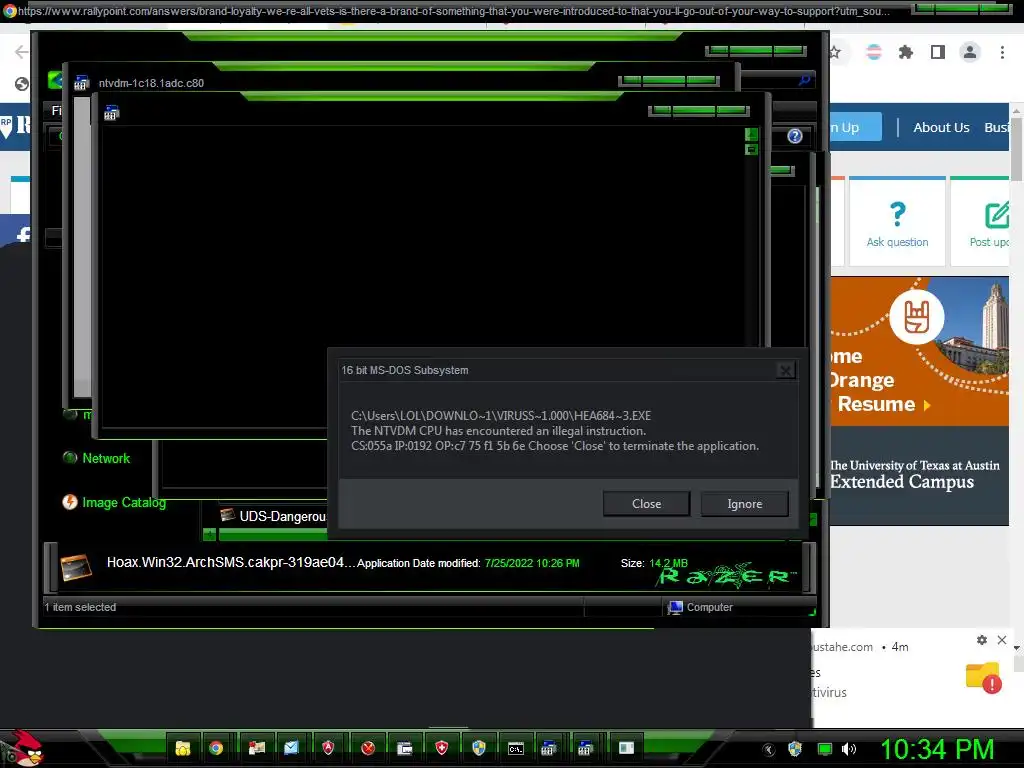The image size is (1024, 768).
Task: Open the file explorer folder taskbar icon
Action: click(183, 748)
